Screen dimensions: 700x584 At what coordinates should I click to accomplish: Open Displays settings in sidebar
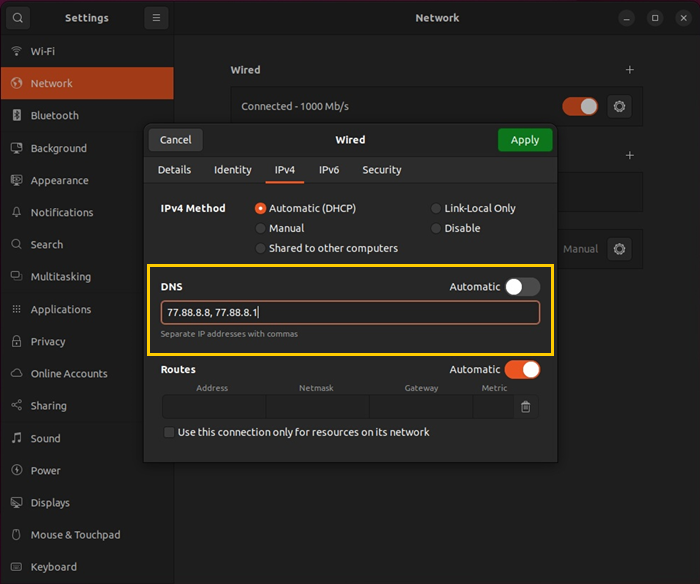pos(50,503)
